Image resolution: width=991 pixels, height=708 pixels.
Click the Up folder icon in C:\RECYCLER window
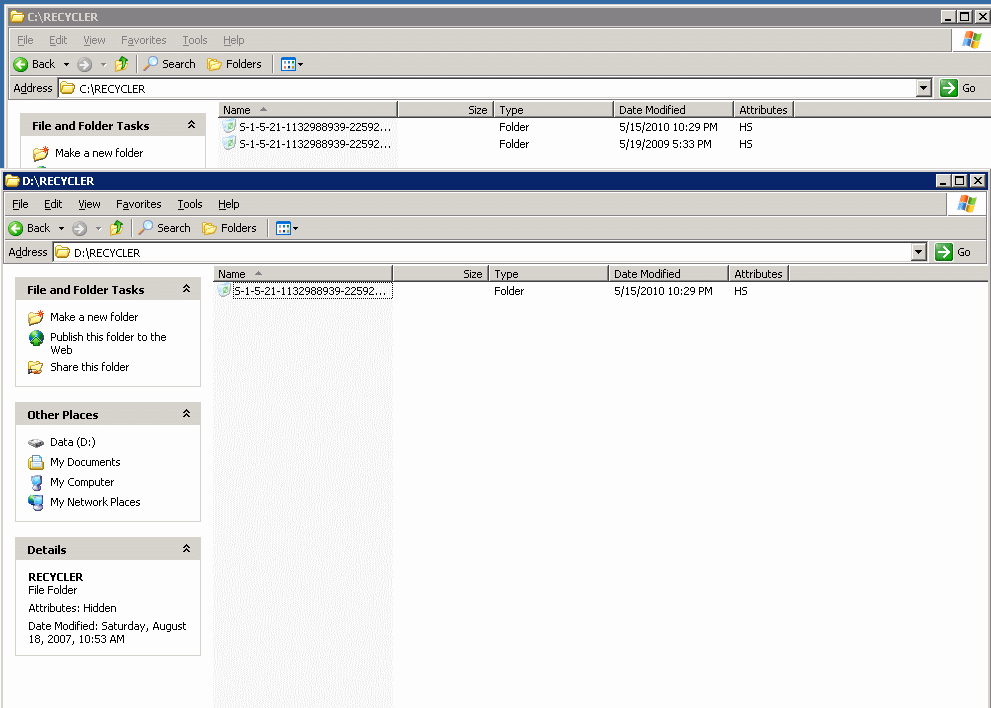pyautogui.click(x=121, y=63)
